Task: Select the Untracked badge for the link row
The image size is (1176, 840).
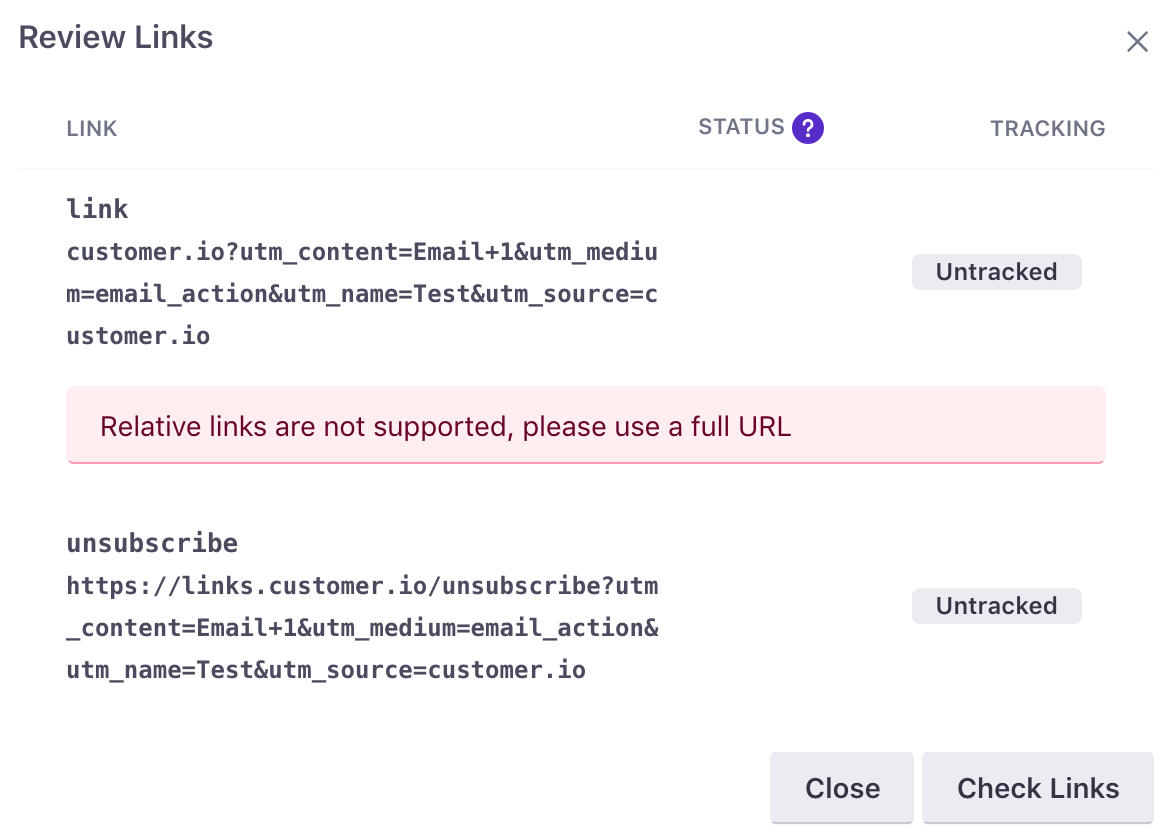Action: (997, 272)
